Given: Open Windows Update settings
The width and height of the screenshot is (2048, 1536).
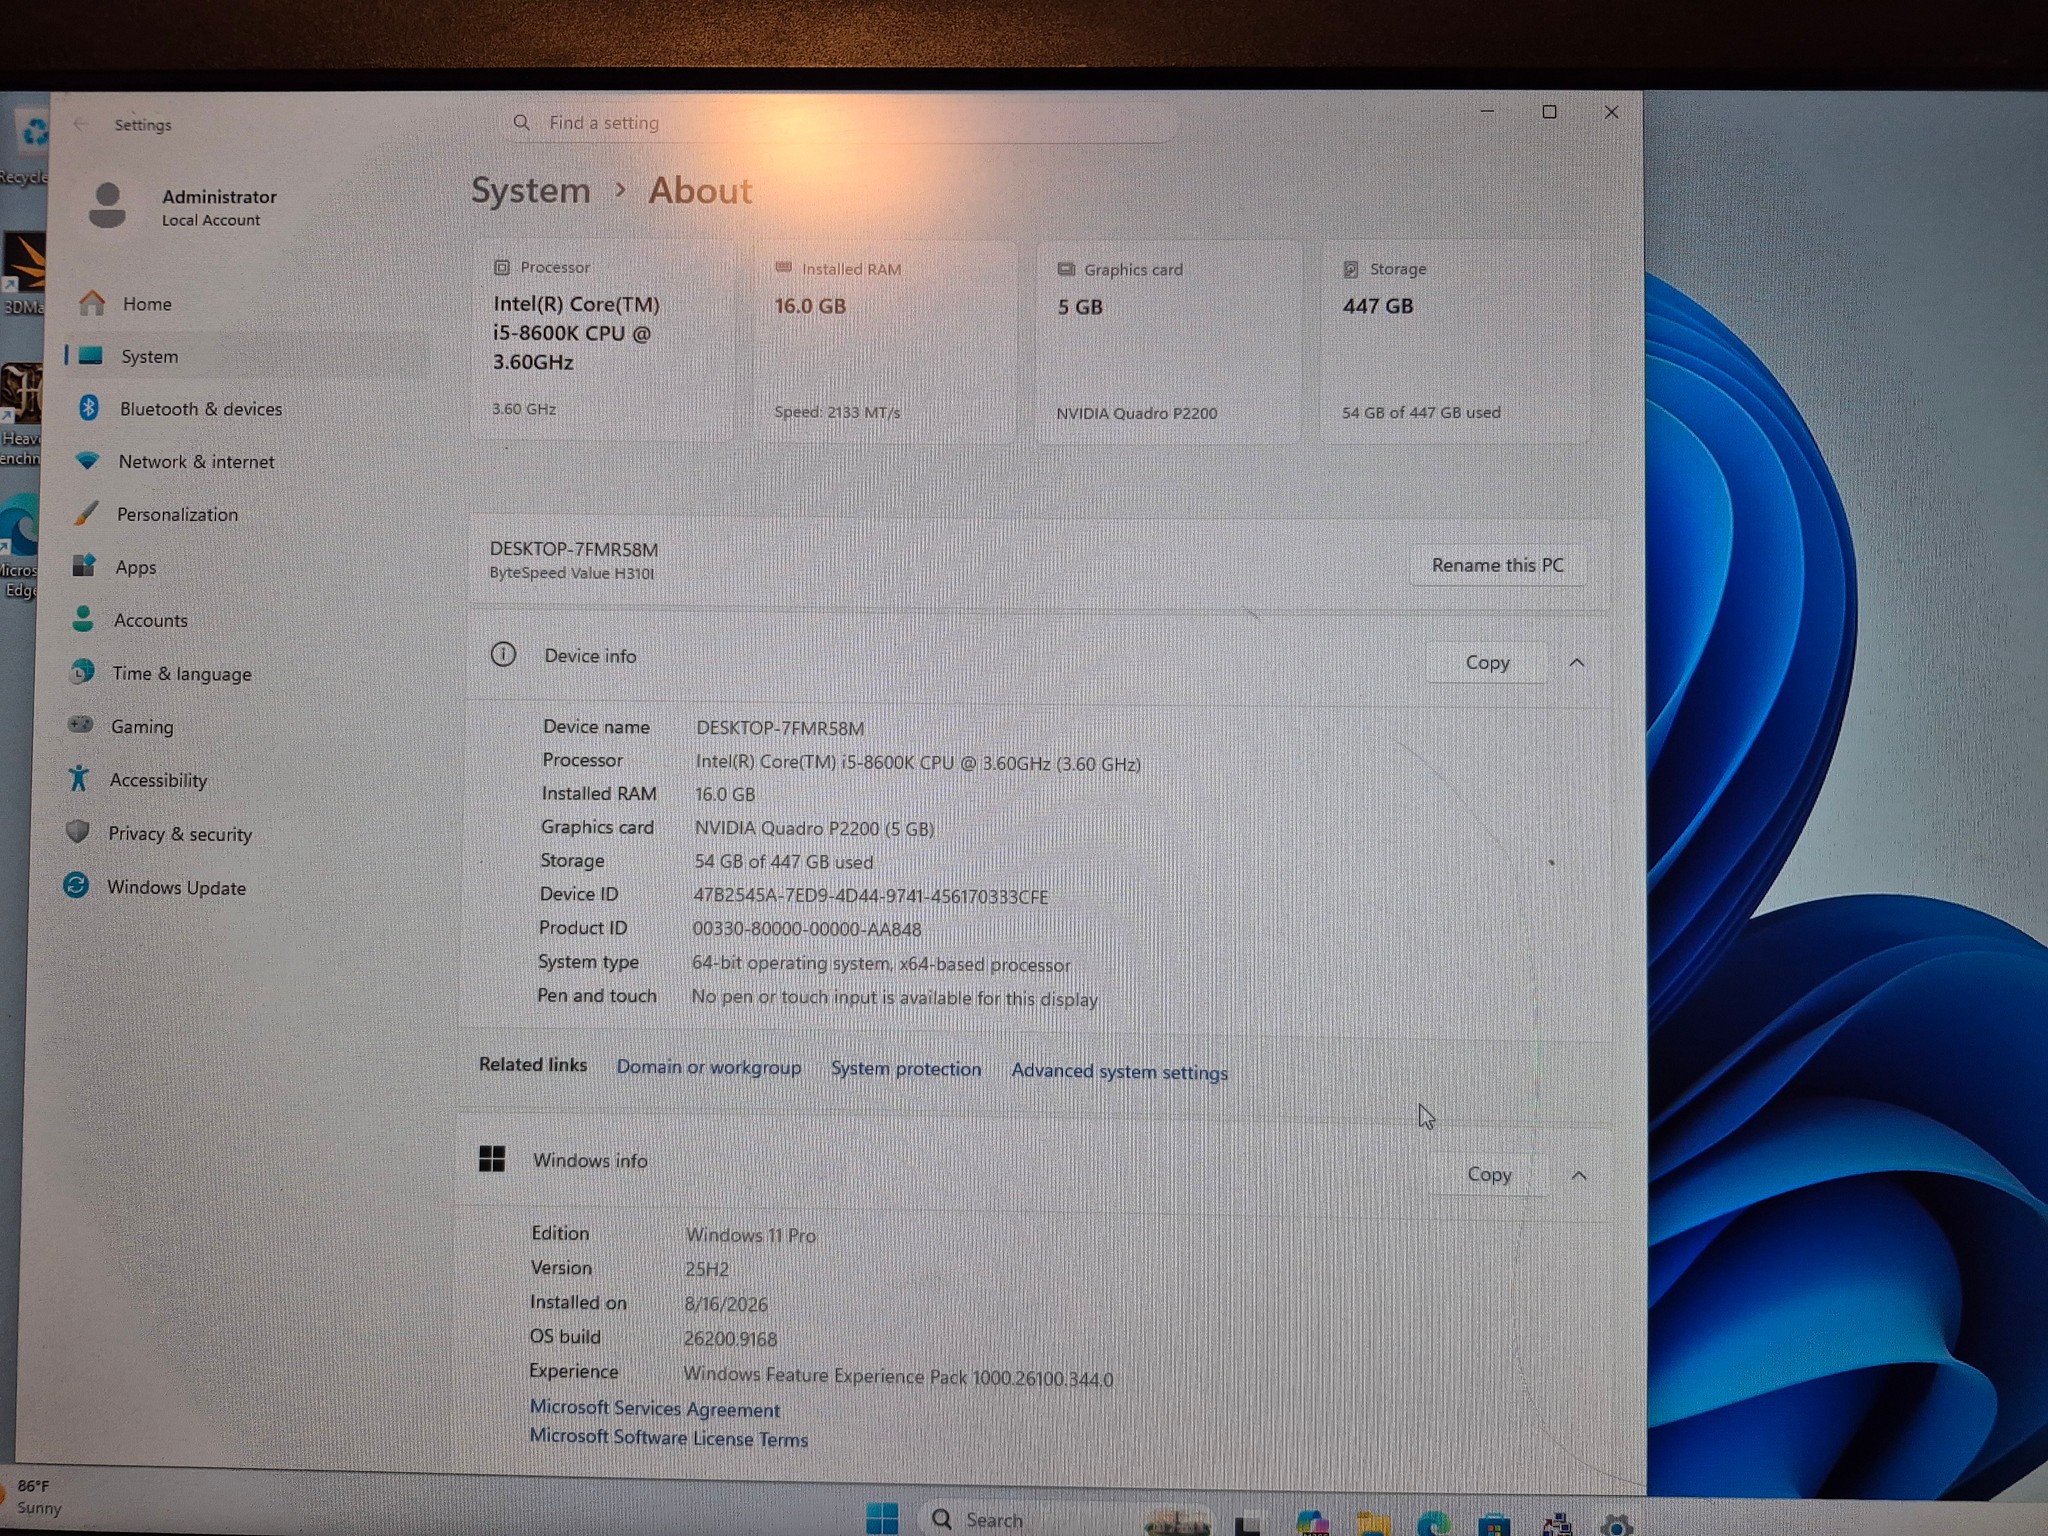Looking at the screenshot, I should pos(176,888).
